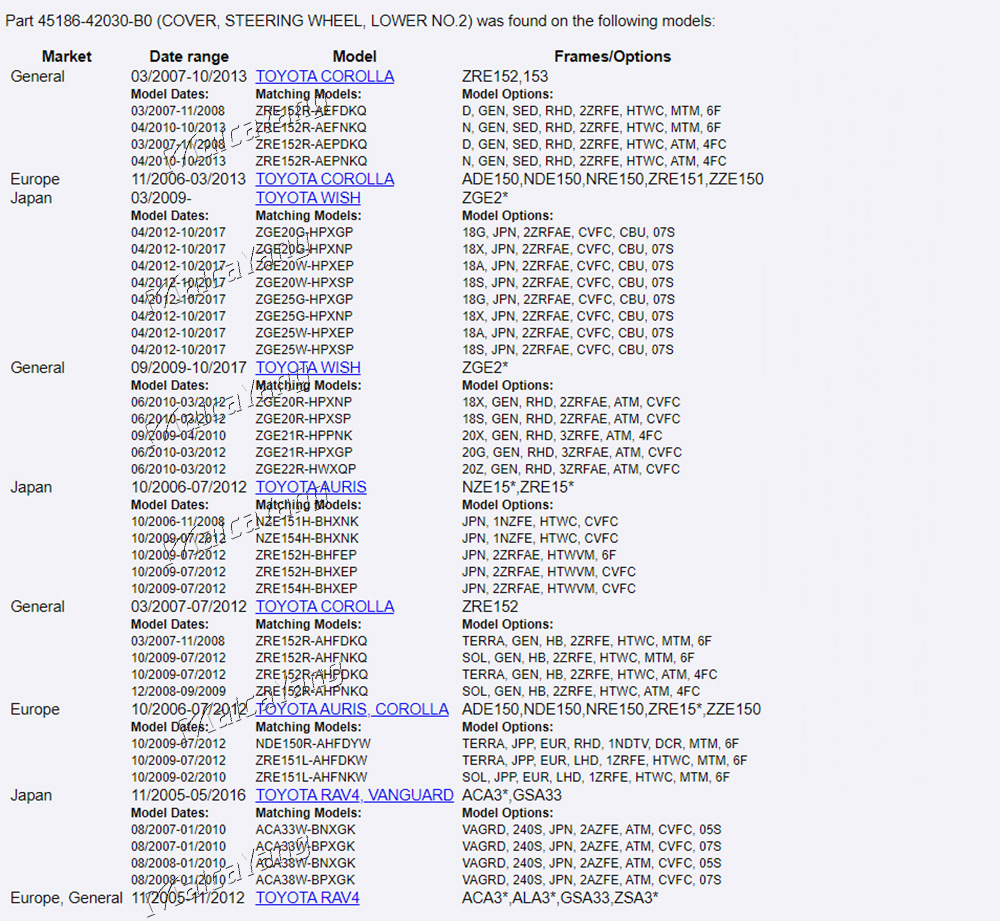Select model NZE151H-BHXNK

(x=307, y=522)
